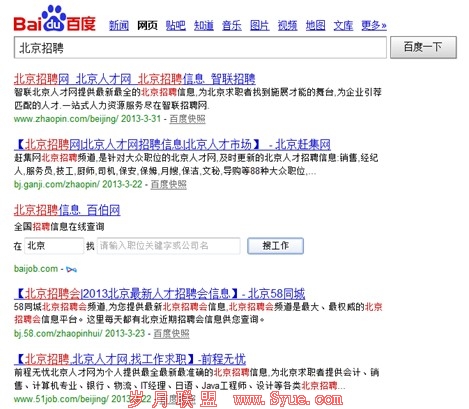
Task: Open the 北京赶集网 result title
Action: (172, 145)
